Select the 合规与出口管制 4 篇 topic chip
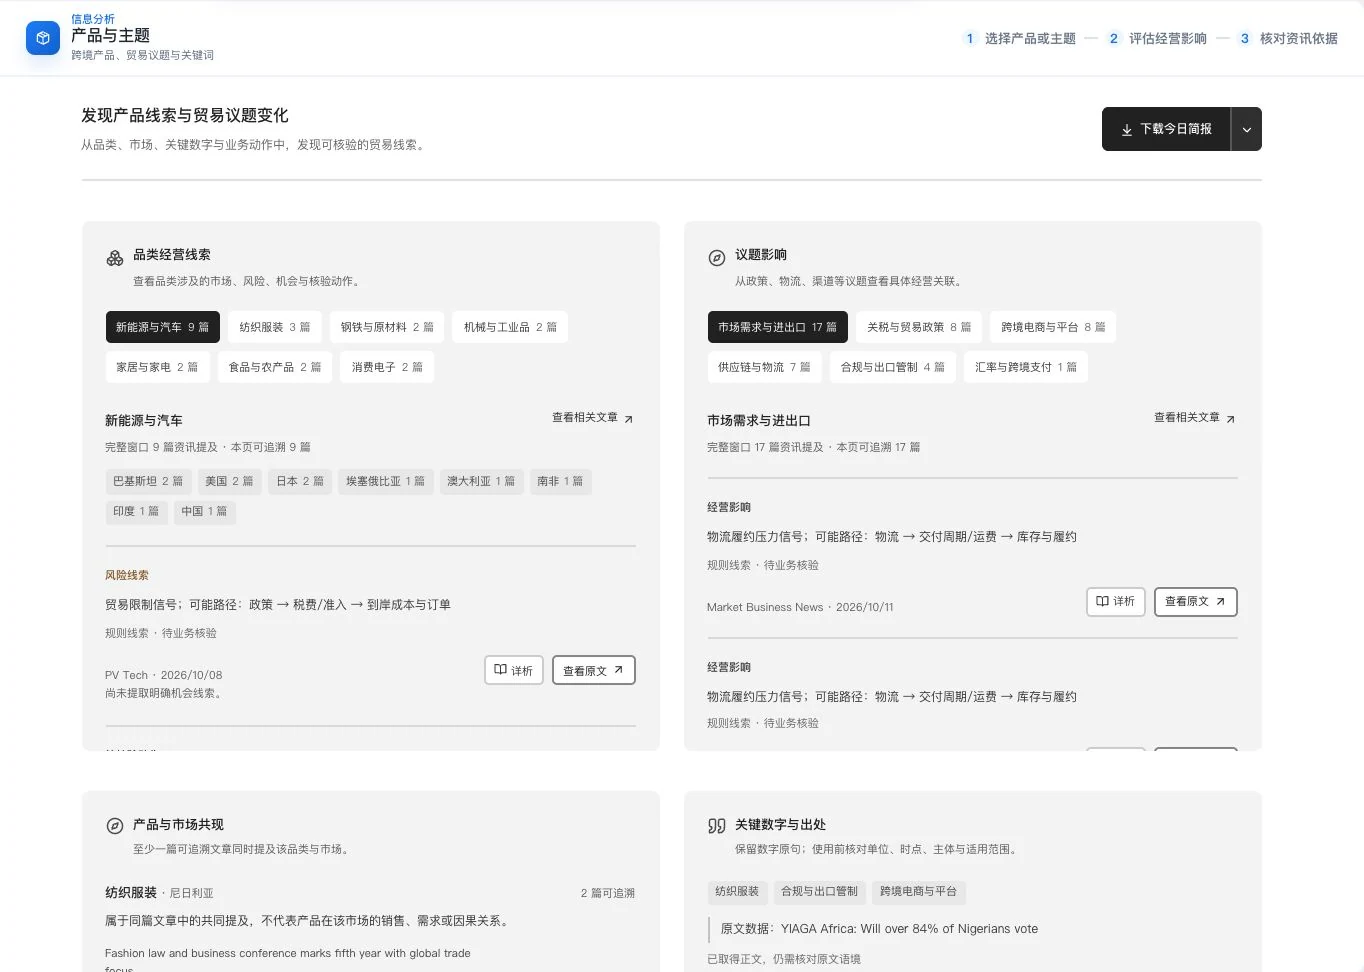1364x972 pixels. coord(893,367)
